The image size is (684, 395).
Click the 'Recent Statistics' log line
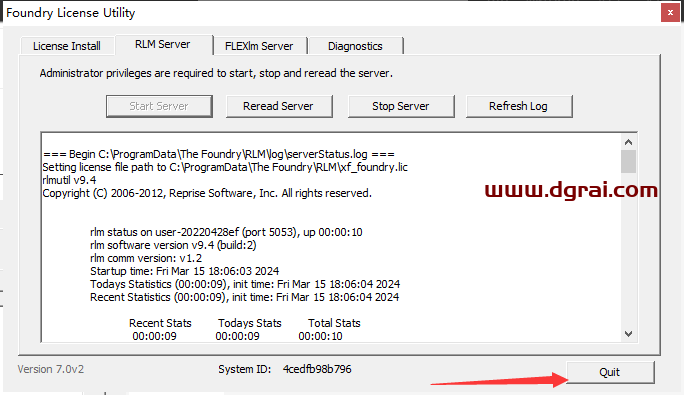(x=244, y=297)
